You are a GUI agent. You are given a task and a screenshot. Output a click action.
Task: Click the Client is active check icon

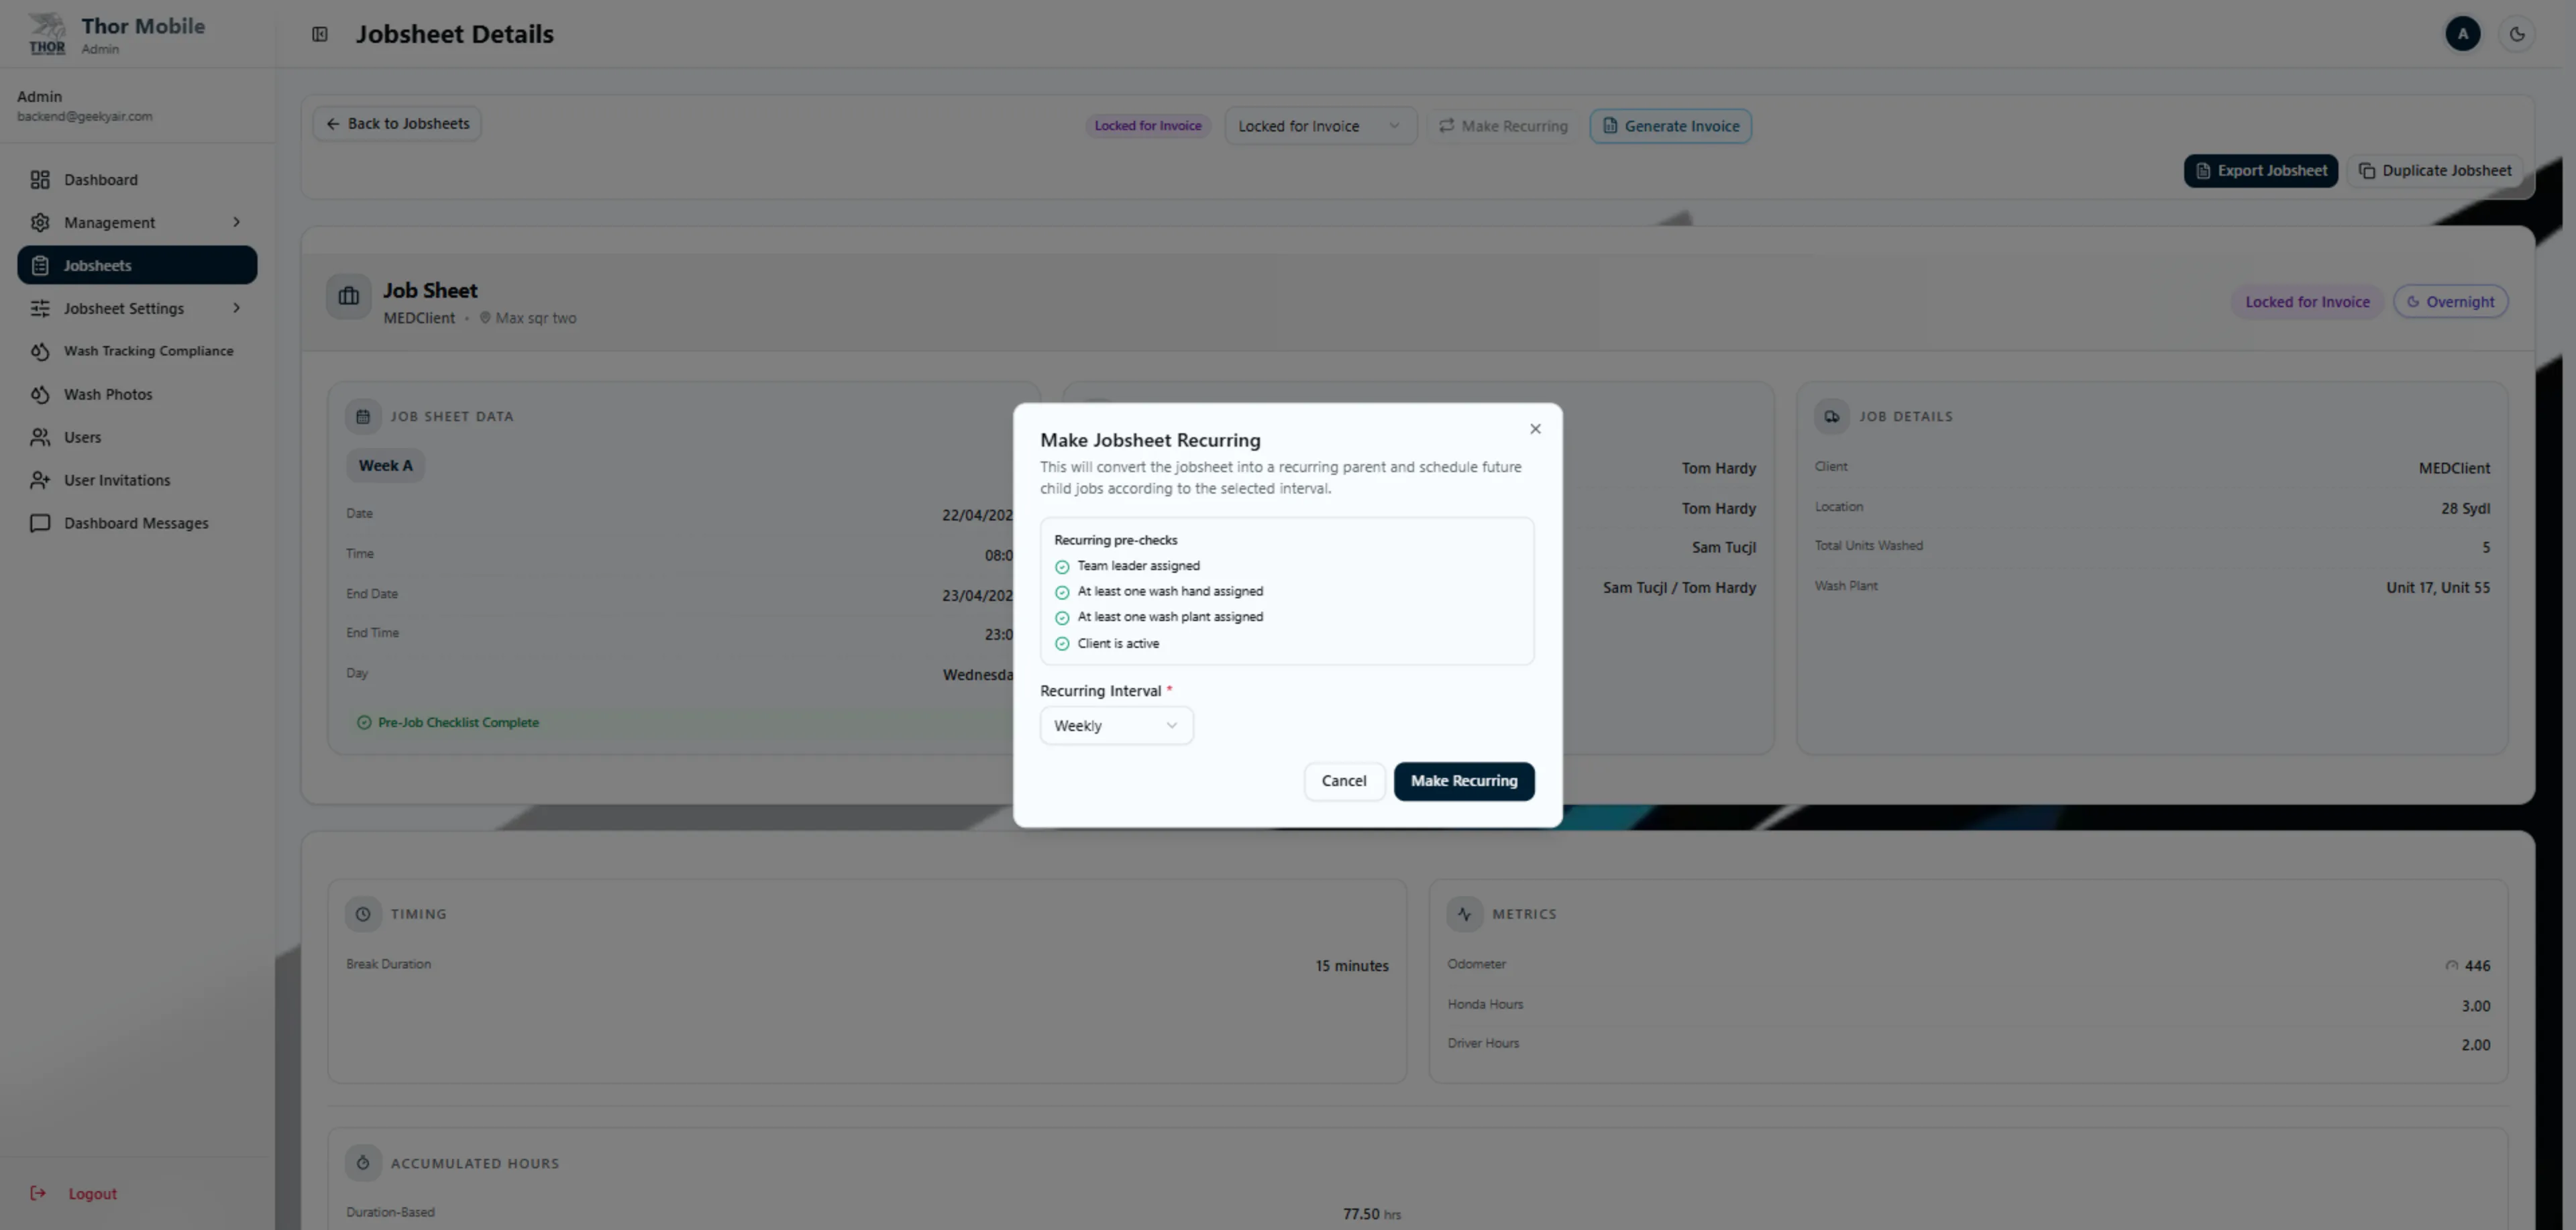pos(1062,644)
